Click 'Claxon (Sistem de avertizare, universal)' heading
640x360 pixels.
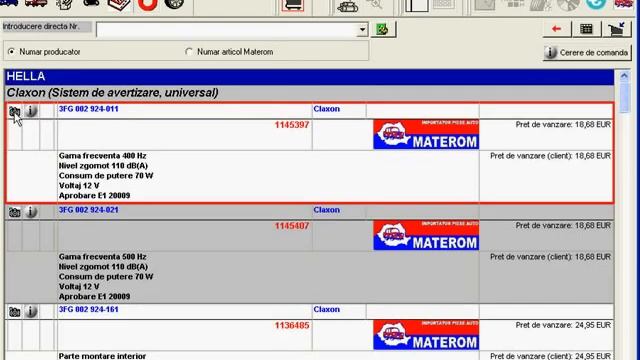112,93
